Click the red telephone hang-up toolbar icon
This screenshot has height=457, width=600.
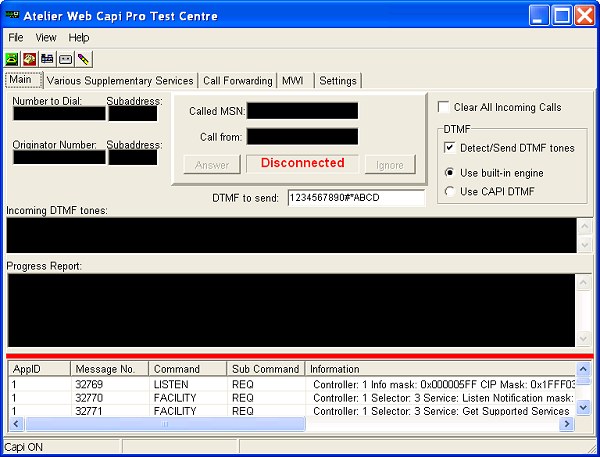tap(29, 59)
